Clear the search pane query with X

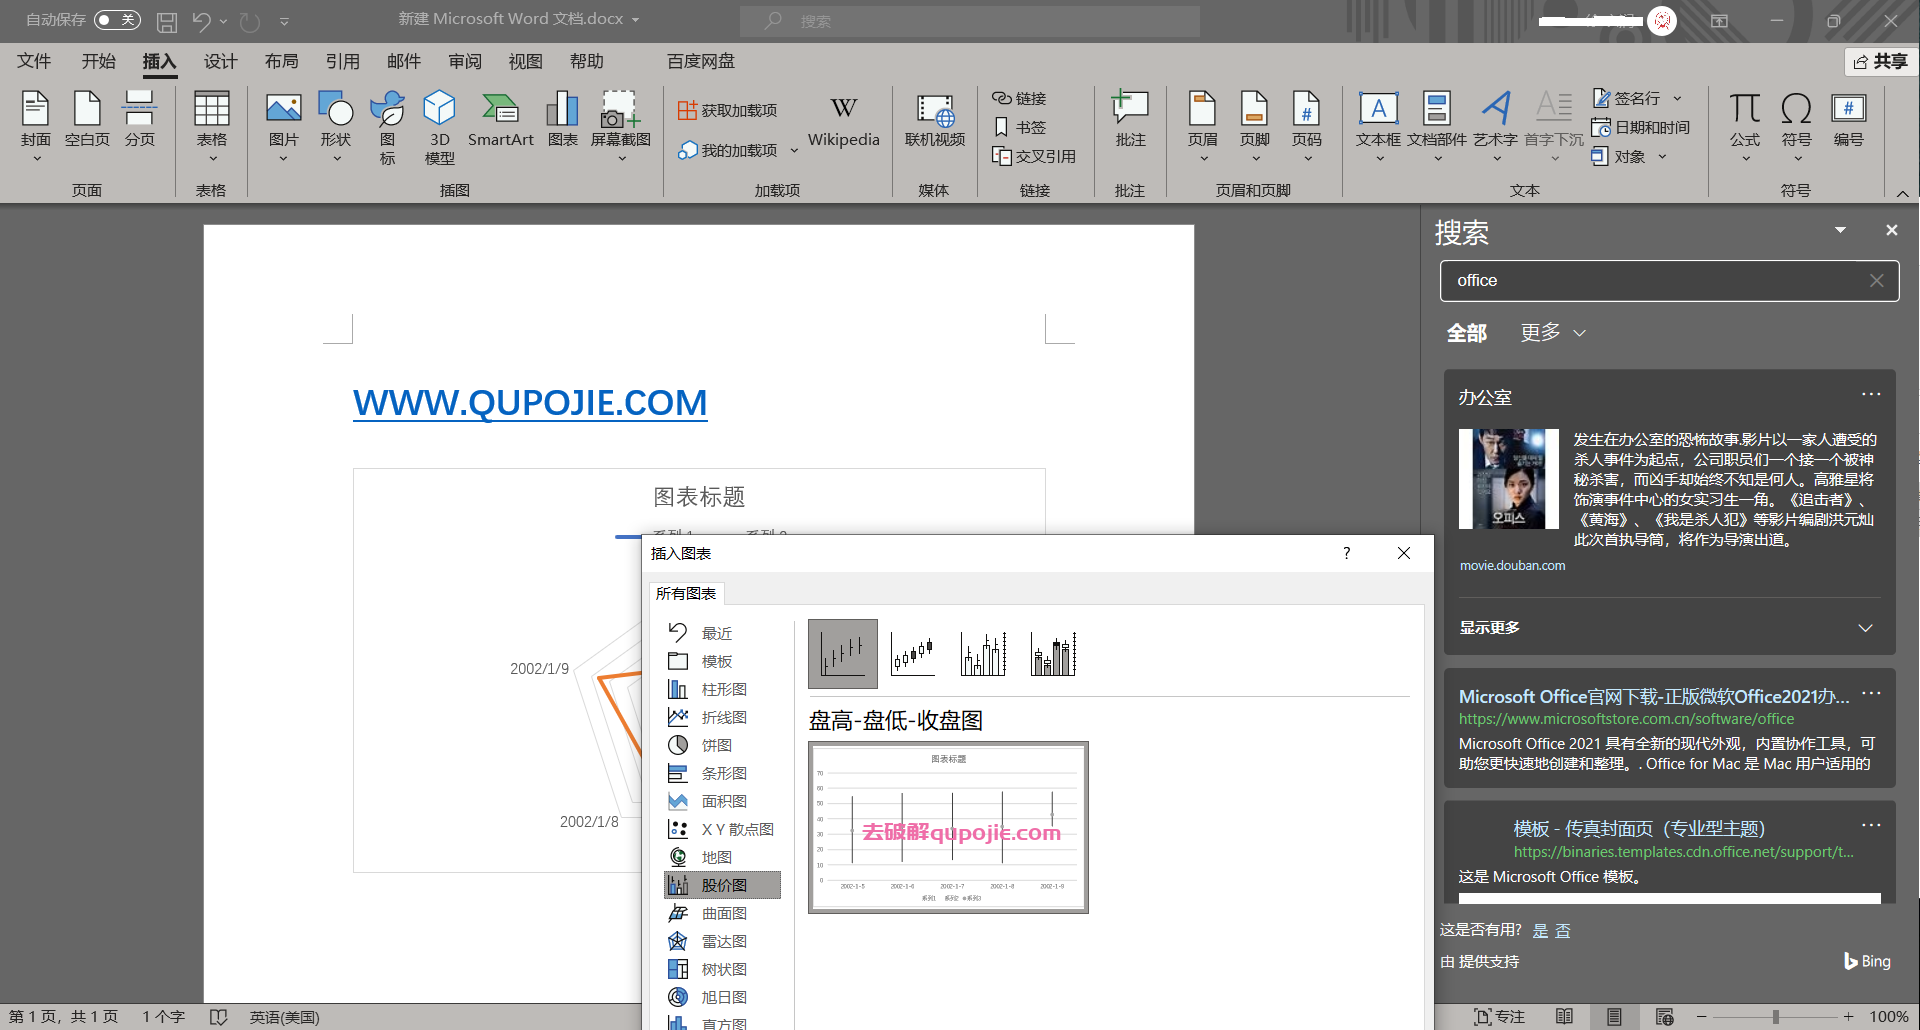(1876, 281)
